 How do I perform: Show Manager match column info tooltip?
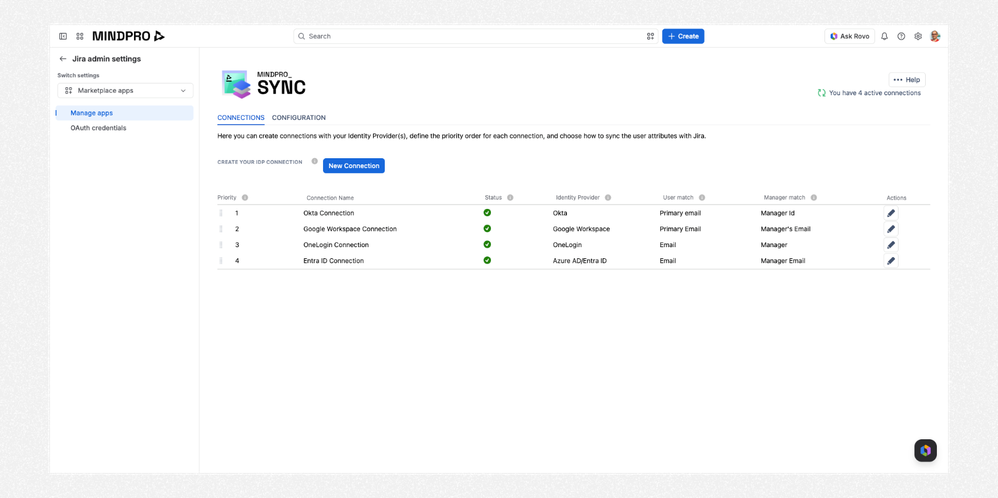coord(814,197)
